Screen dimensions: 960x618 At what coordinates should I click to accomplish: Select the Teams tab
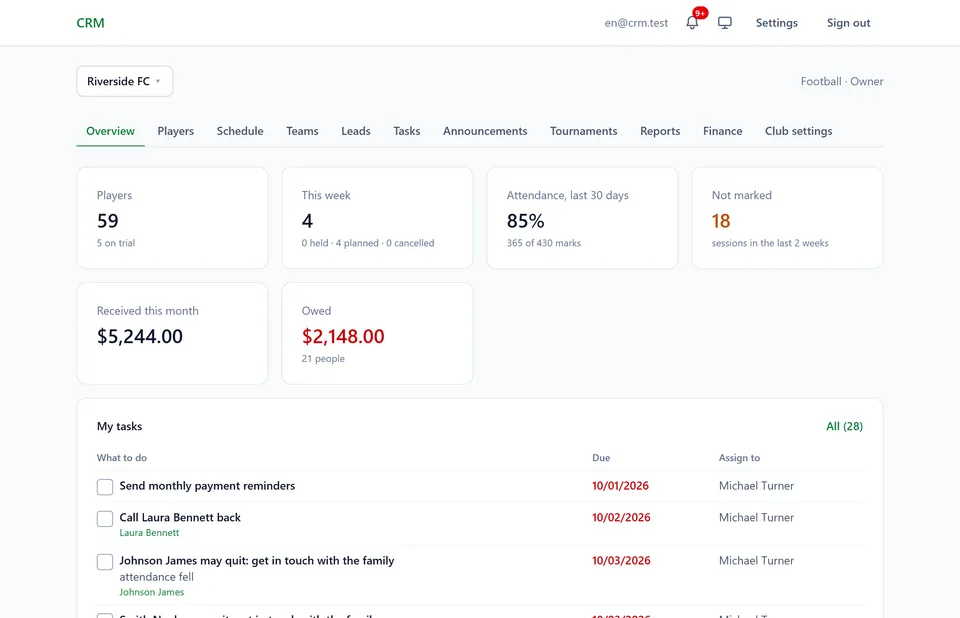click(x=302, y=131)
